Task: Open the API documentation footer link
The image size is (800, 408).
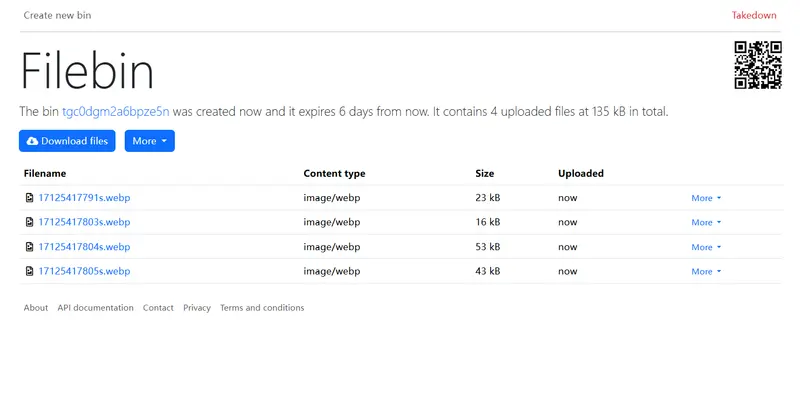Action: (x=95, y=308)
